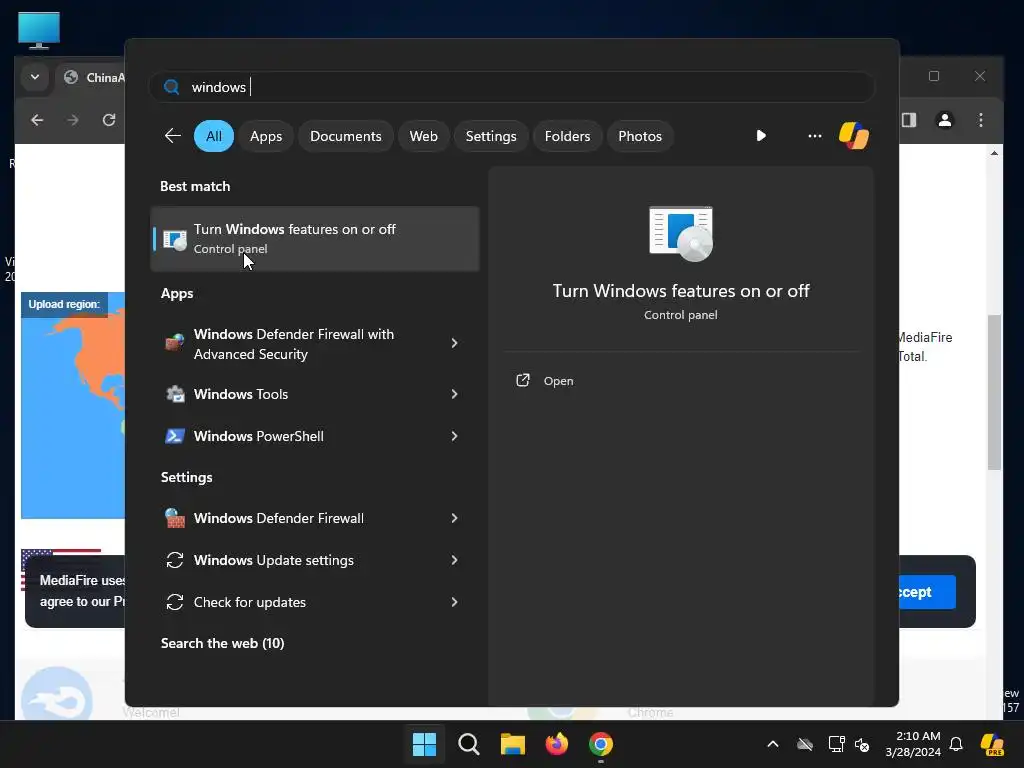The height and width of the screenshot is (768, 1024).
Task: Open Chrome's three-dot menu
Action: [x=980, y=120]
